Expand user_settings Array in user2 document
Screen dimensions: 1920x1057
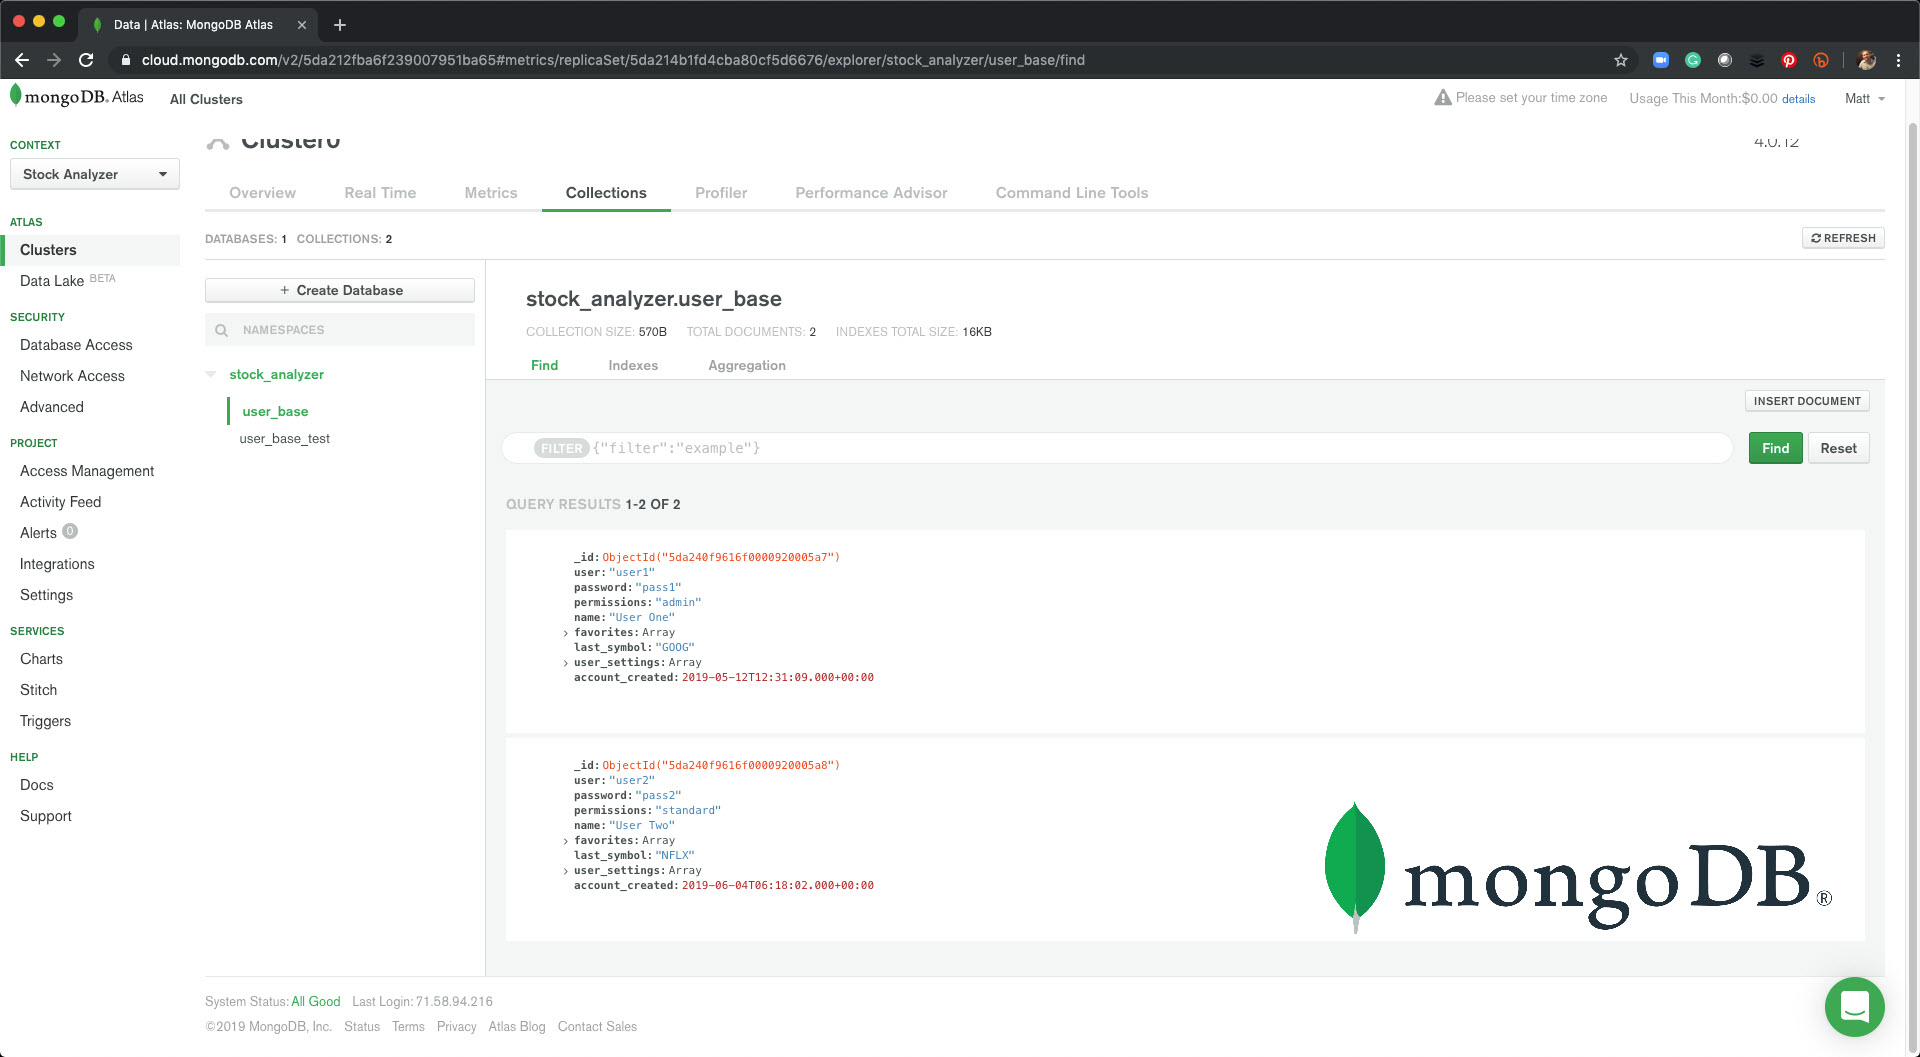click(565, 871)
